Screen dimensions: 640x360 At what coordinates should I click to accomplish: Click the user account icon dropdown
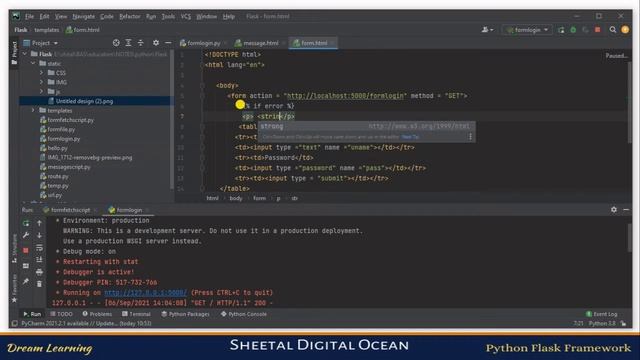click(487, 30)
